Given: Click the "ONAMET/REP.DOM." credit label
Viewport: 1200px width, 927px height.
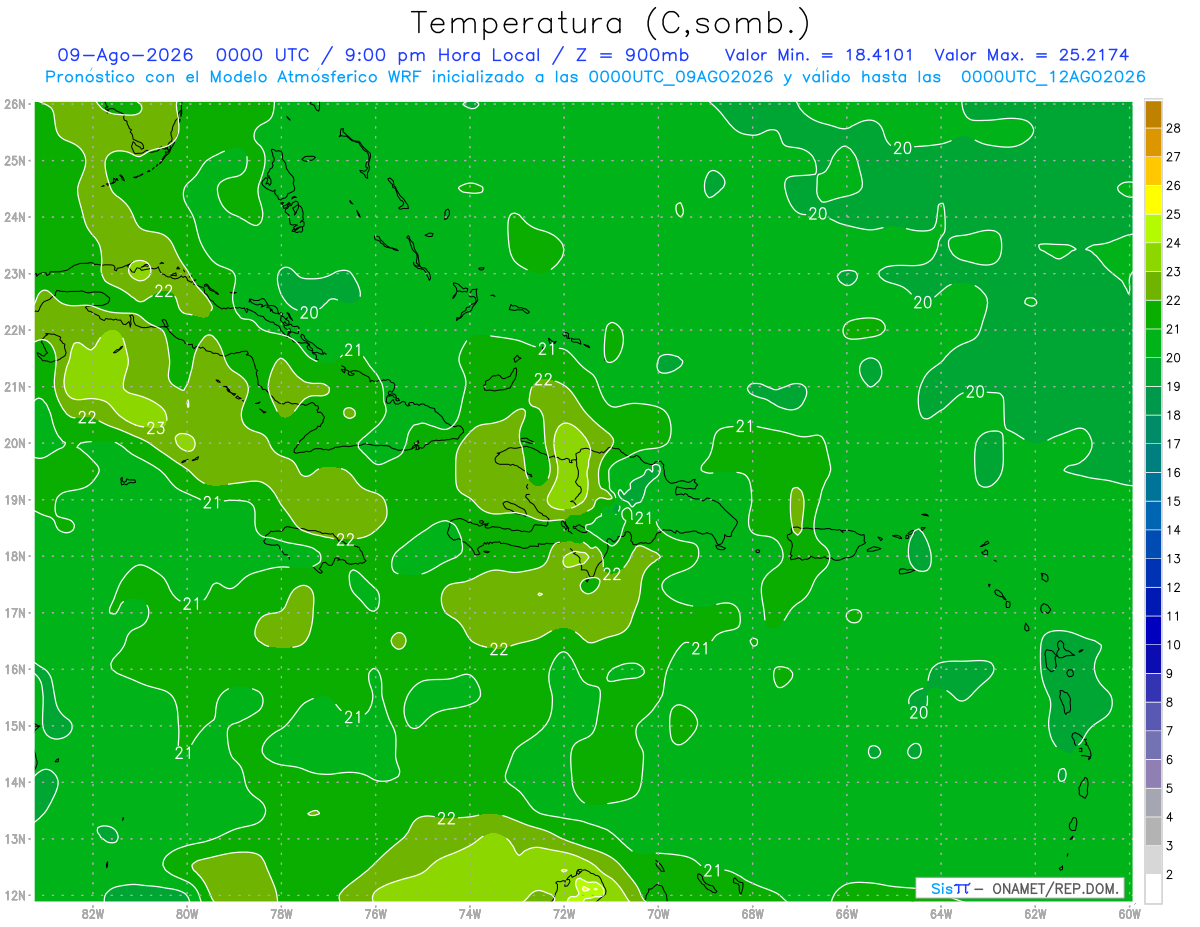Looking at the screenshot, I should [1056, 888].
